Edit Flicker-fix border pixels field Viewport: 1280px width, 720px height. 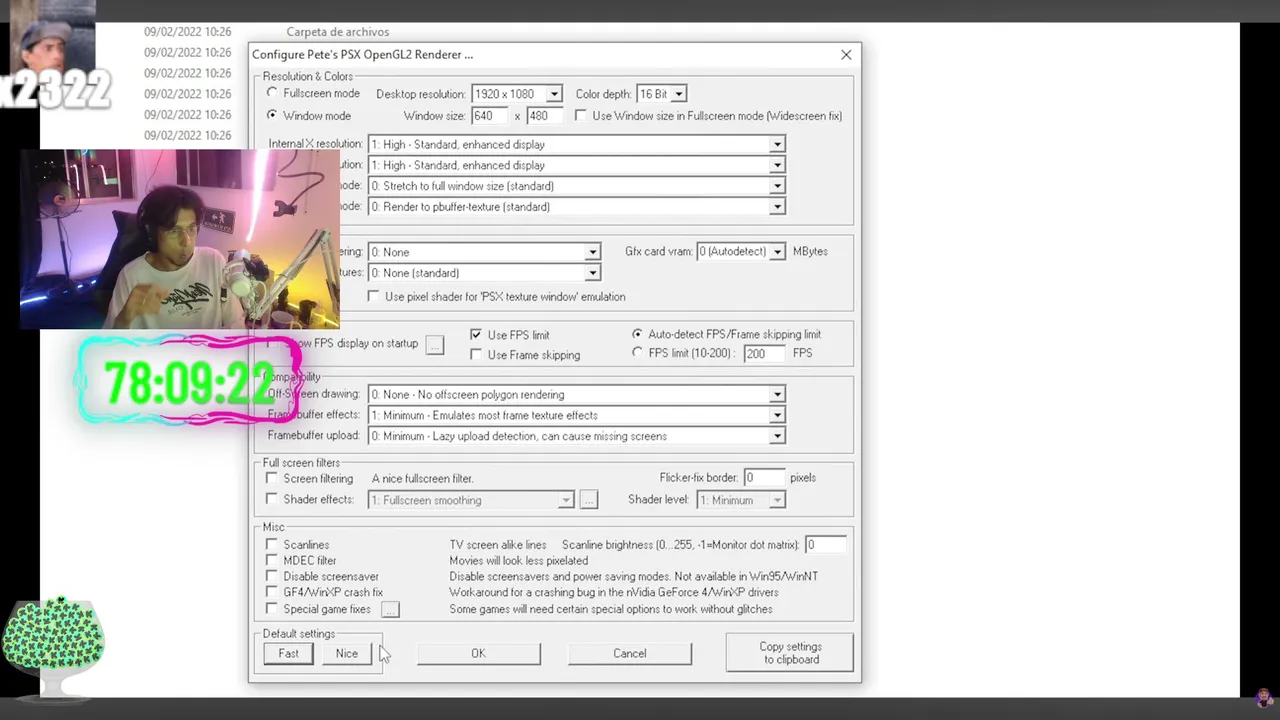tap(765, 478)
